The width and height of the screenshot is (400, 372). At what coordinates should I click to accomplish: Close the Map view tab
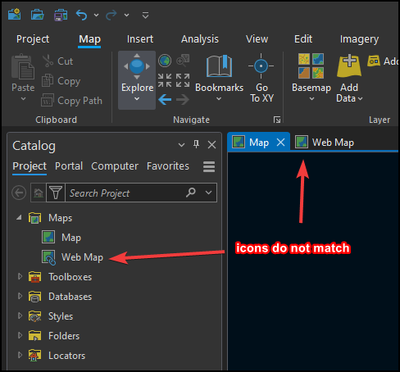[x=281, y=143]
